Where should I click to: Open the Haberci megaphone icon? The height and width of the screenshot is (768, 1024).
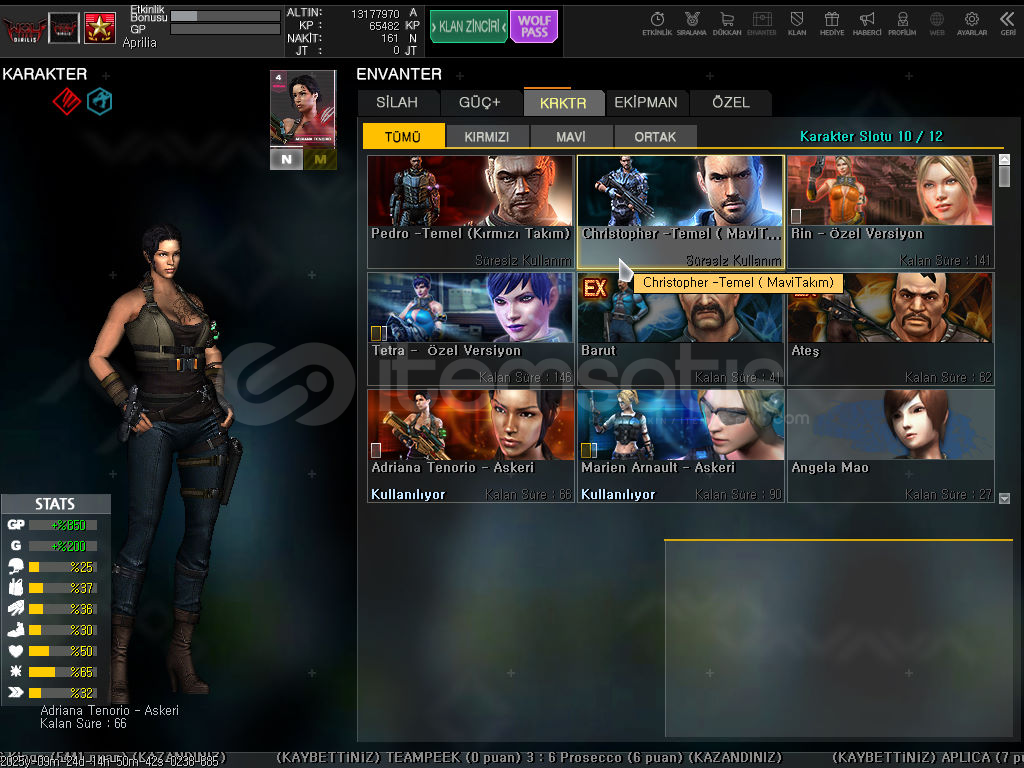867,23
